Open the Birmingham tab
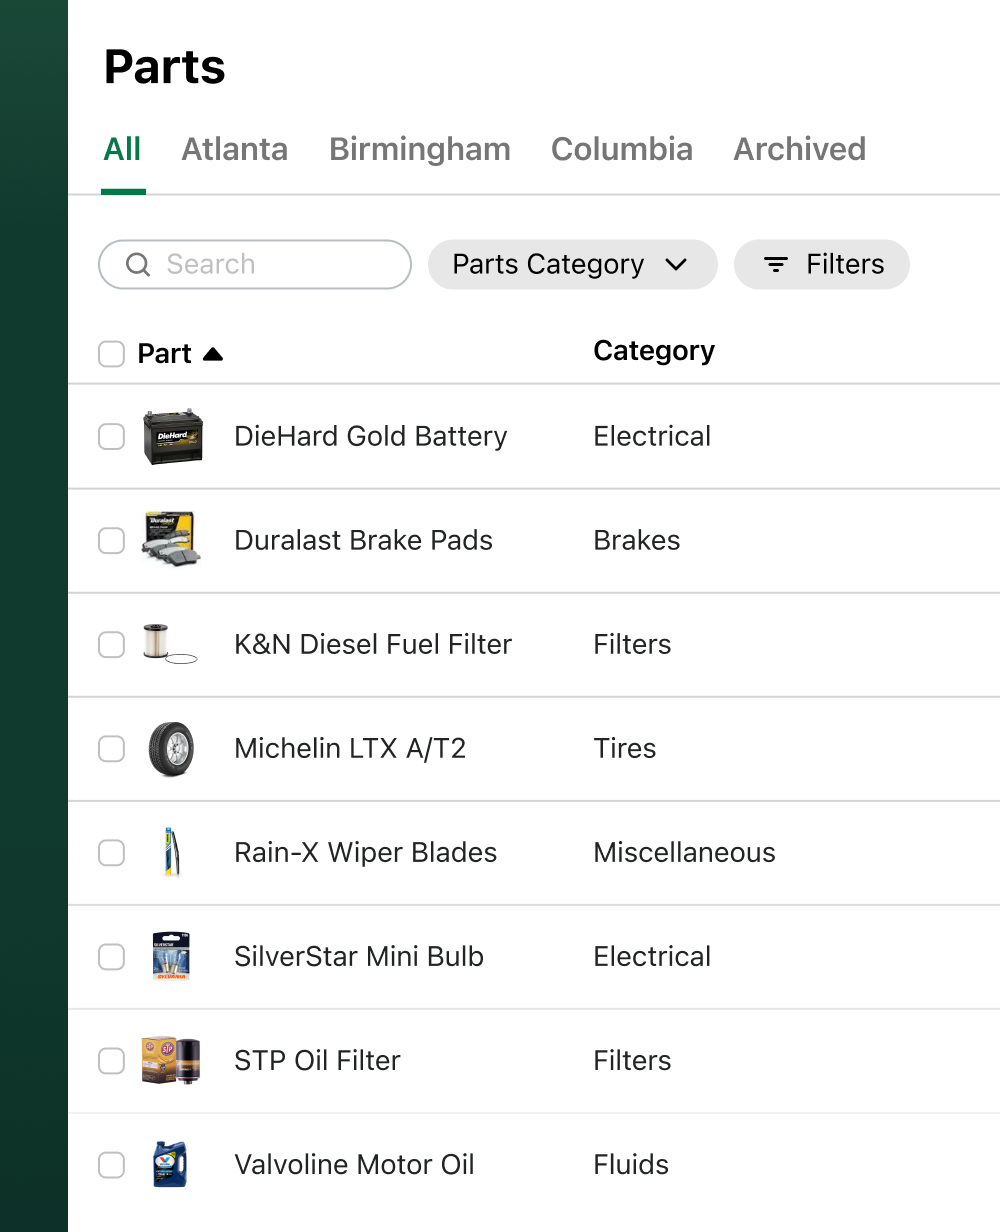This screenshot has height=1232, width=1000. (x=420, y=150)
